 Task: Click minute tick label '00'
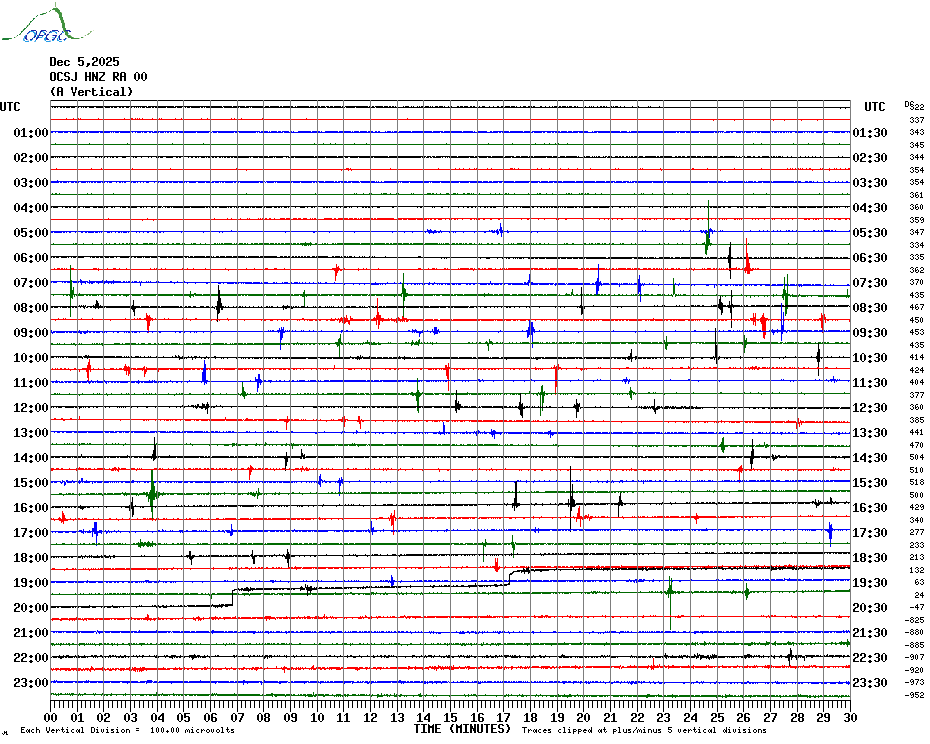(x=50, y=717)
